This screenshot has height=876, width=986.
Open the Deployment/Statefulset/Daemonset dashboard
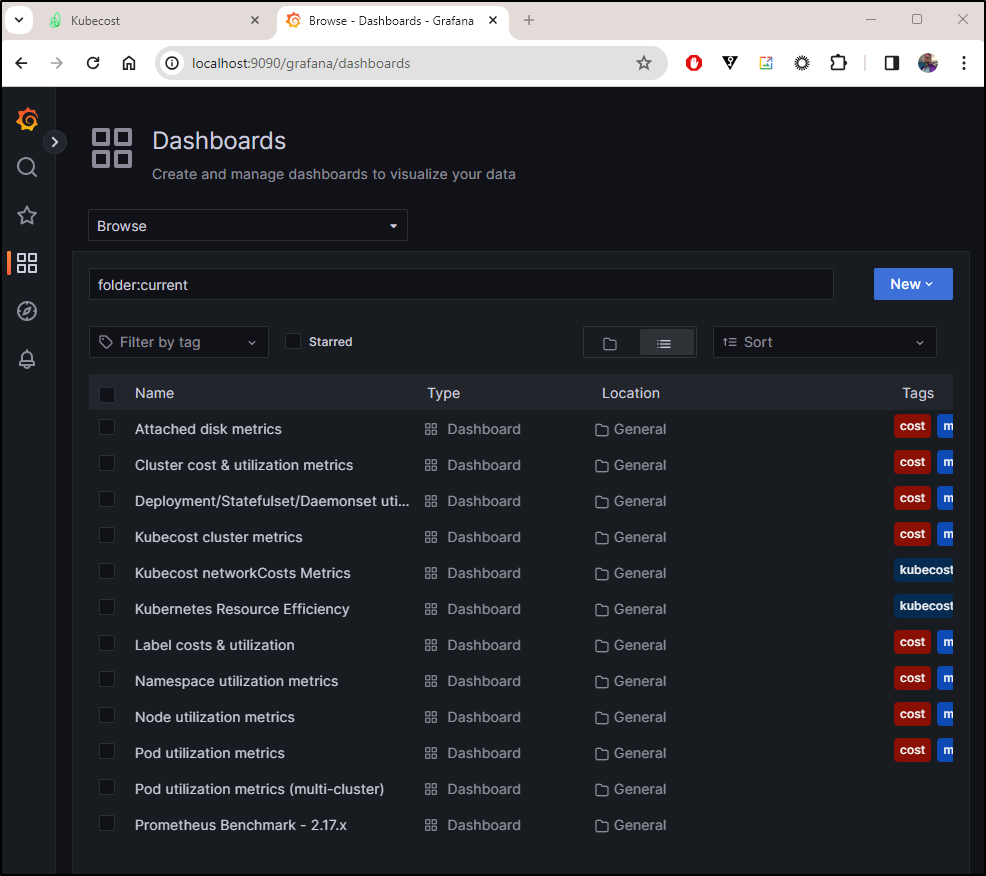pyautogui.click(x=272, y=501)
